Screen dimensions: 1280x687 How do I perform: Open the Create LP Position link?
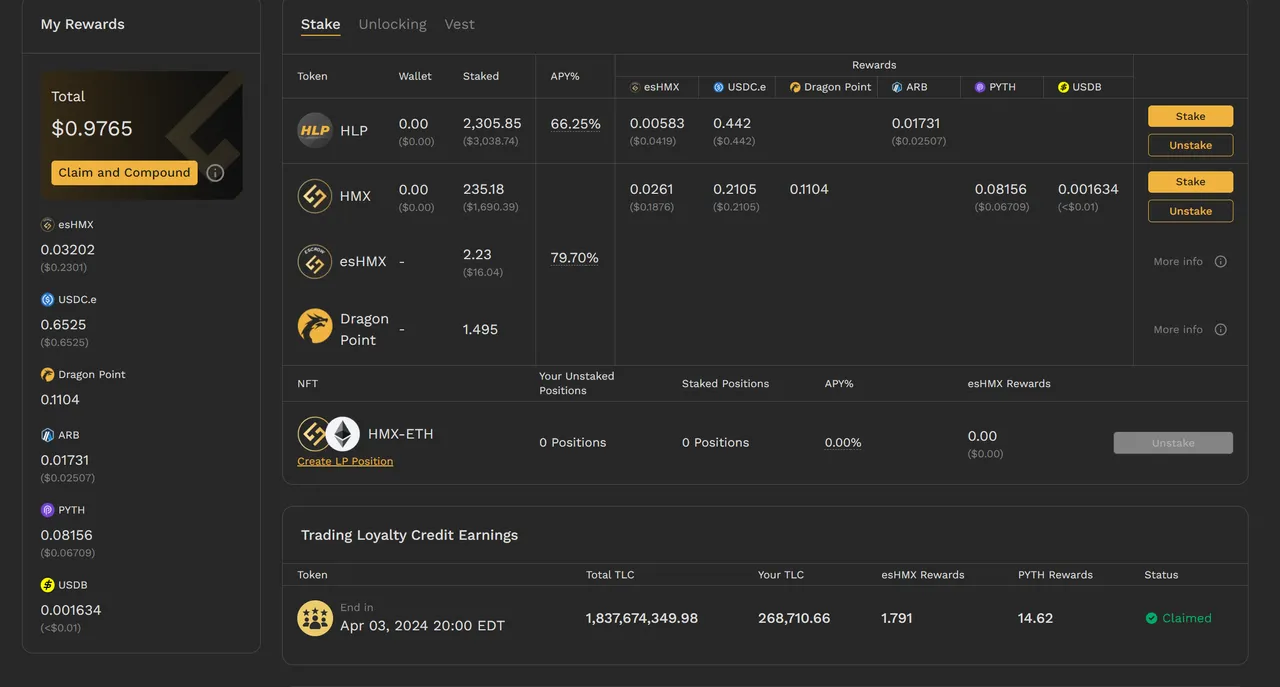point(345,461)
